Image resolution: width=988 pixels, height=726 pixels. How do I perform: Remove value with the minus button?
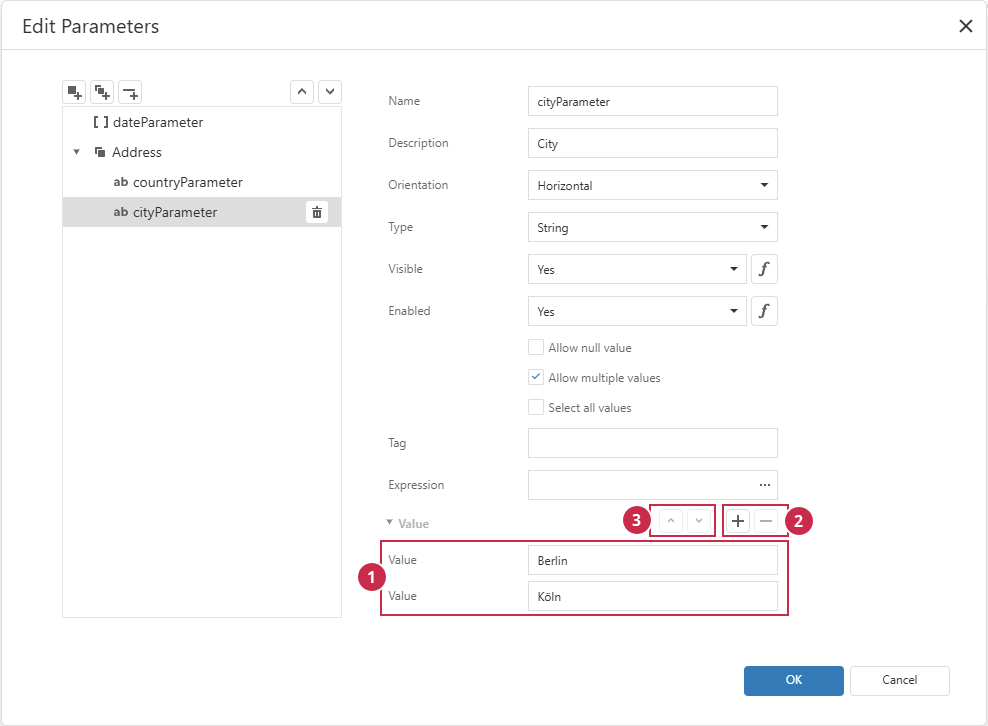[766, 521]
